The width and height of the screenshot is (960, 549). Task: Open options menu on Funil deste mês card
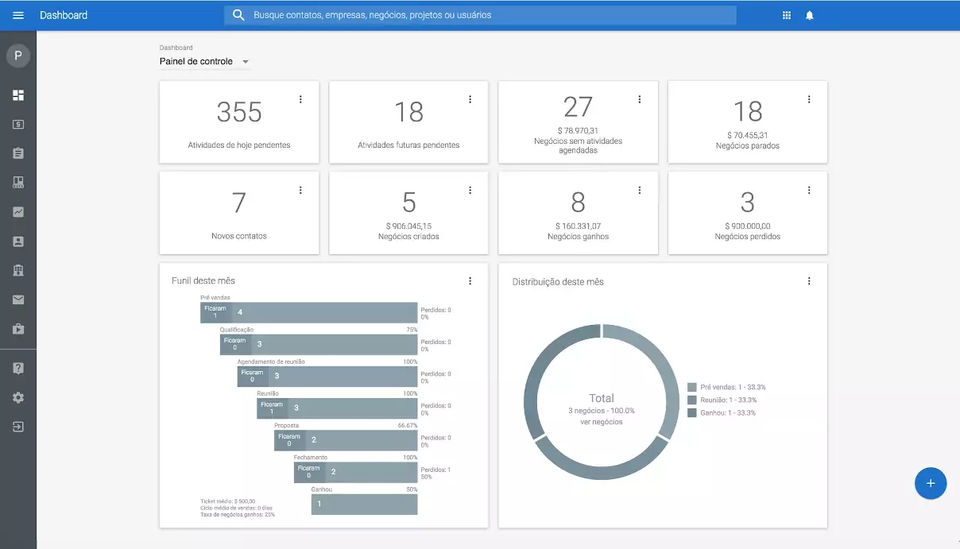(x=470, y=282)
